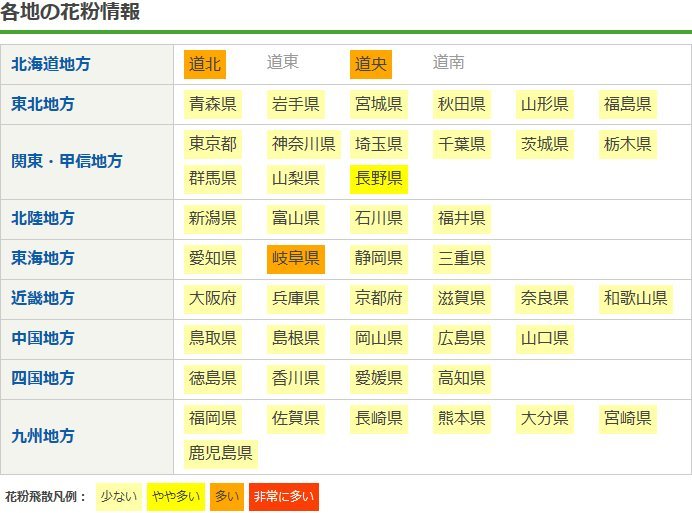Open the 関東・甲信地方 region heading
Screen dimensions: 692x513
pos(67,161)
